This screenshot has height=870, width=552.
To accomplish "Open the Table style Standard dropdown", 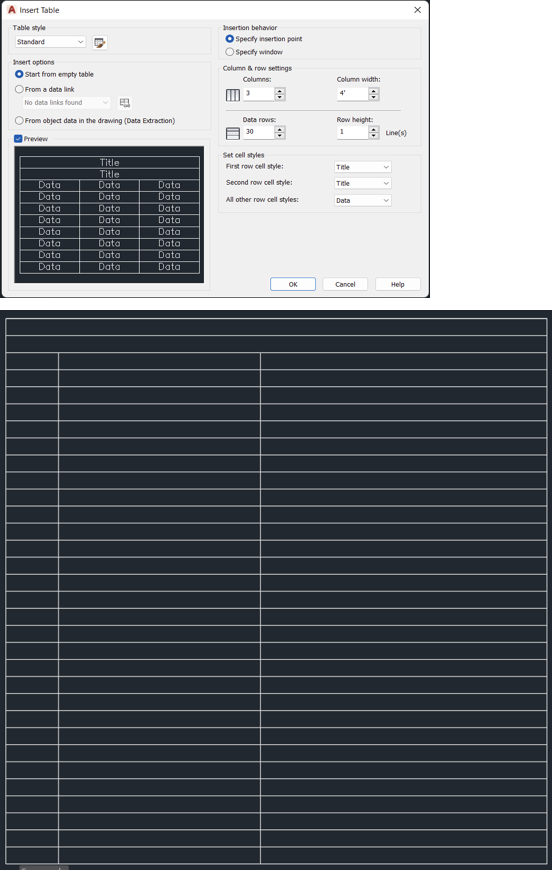I will point(50,42).
